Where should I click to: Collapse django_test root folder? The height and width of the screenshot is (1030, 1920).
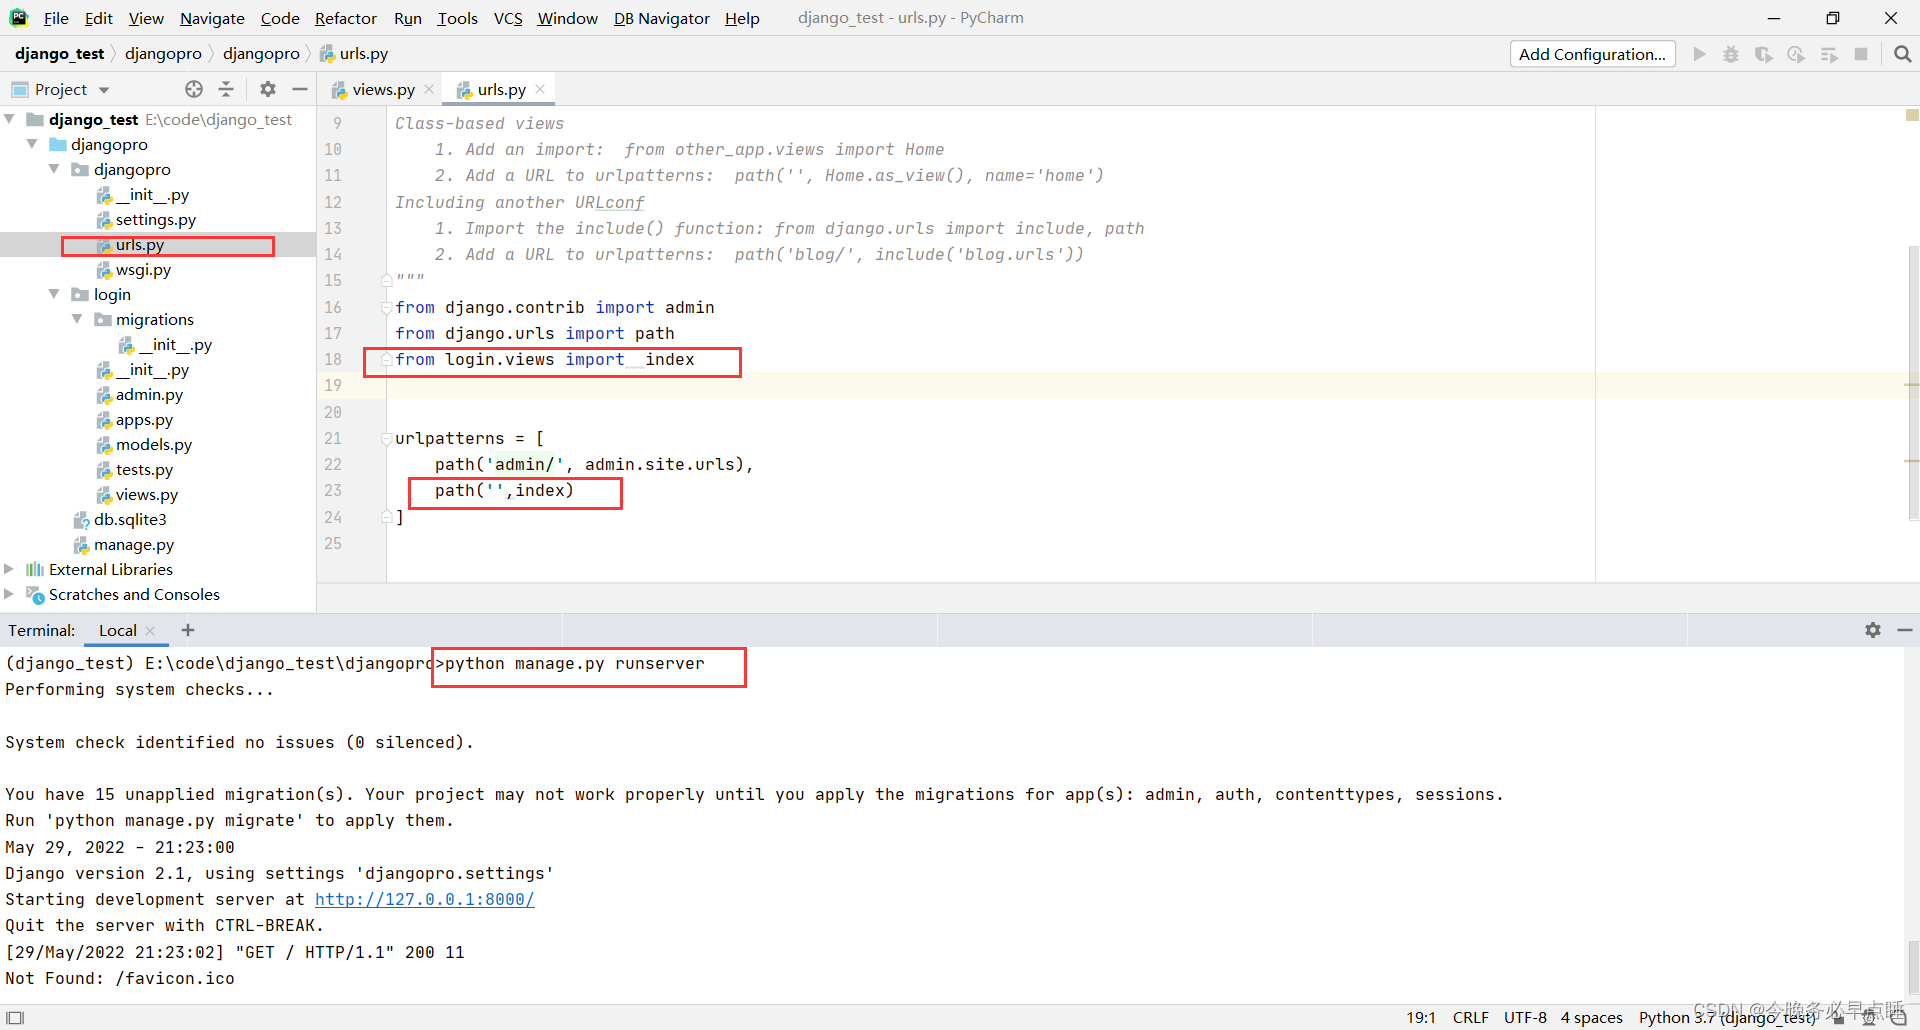[x=9, y=119]
